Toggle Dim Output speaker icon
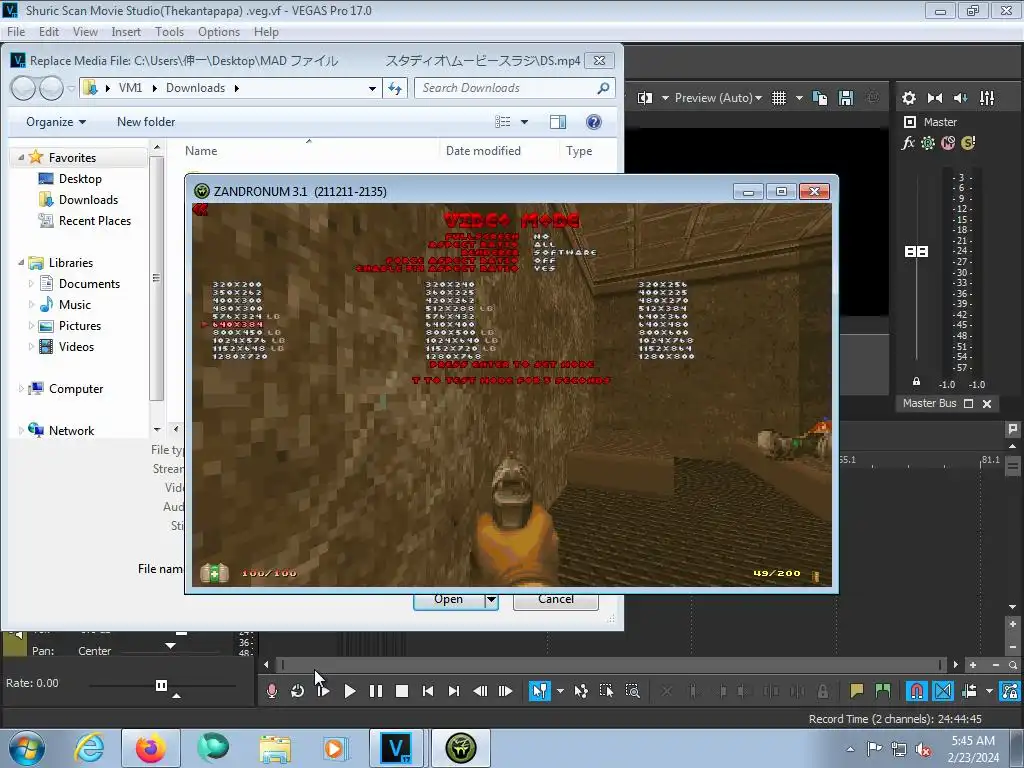The width and height of the screenshot is (1024, 768). click(961, 98)
